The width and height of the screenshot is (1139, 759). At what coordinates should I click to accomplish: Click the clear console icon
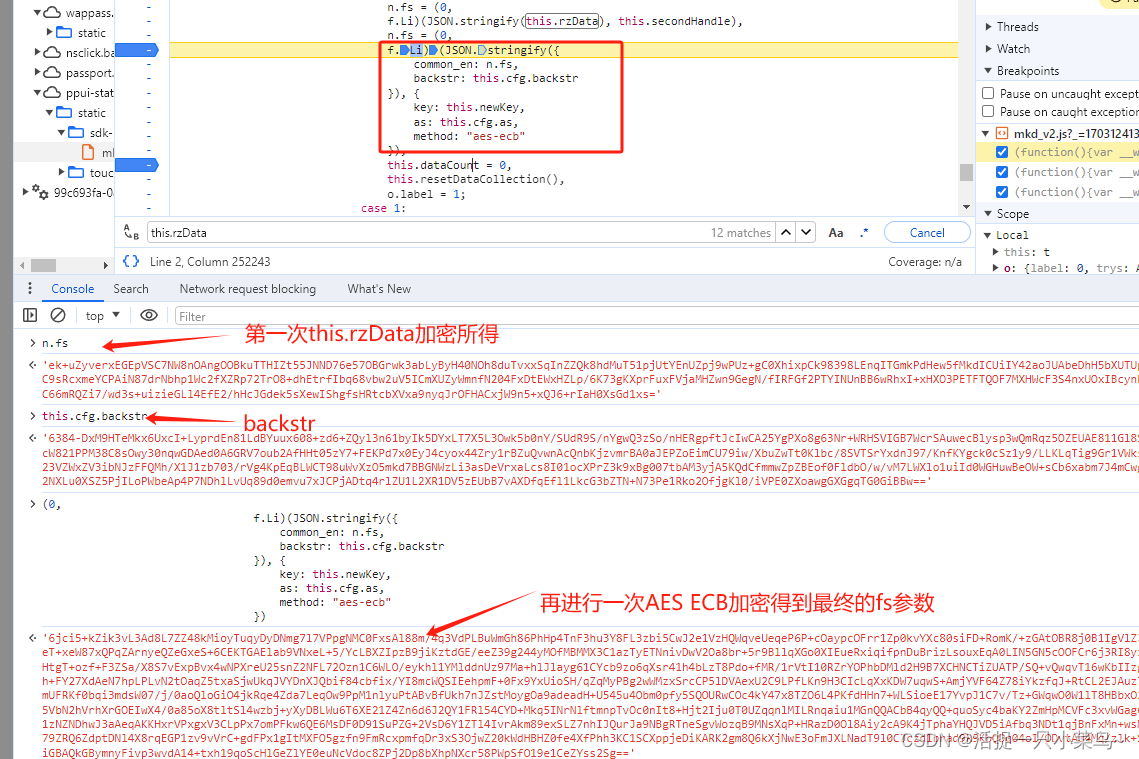click(x=58, y=315)
